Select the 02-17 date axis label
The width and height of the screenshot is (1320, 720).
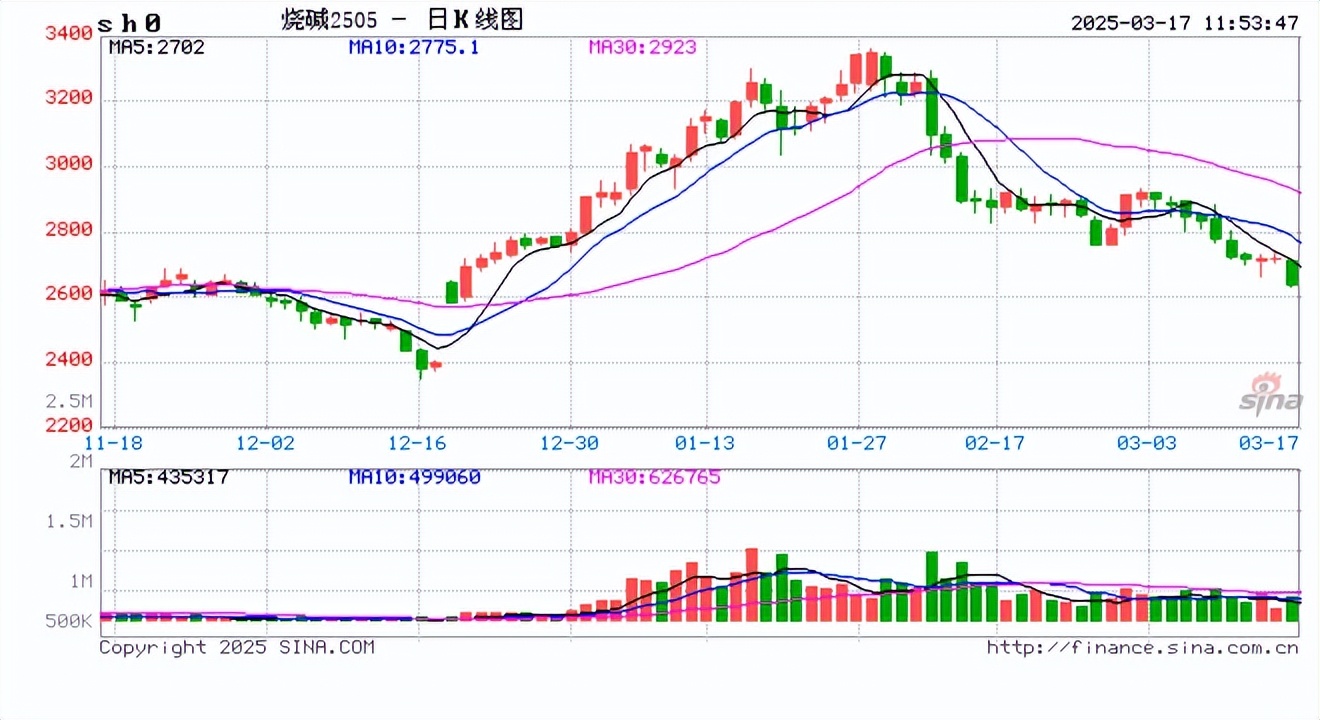click(995, 442)
